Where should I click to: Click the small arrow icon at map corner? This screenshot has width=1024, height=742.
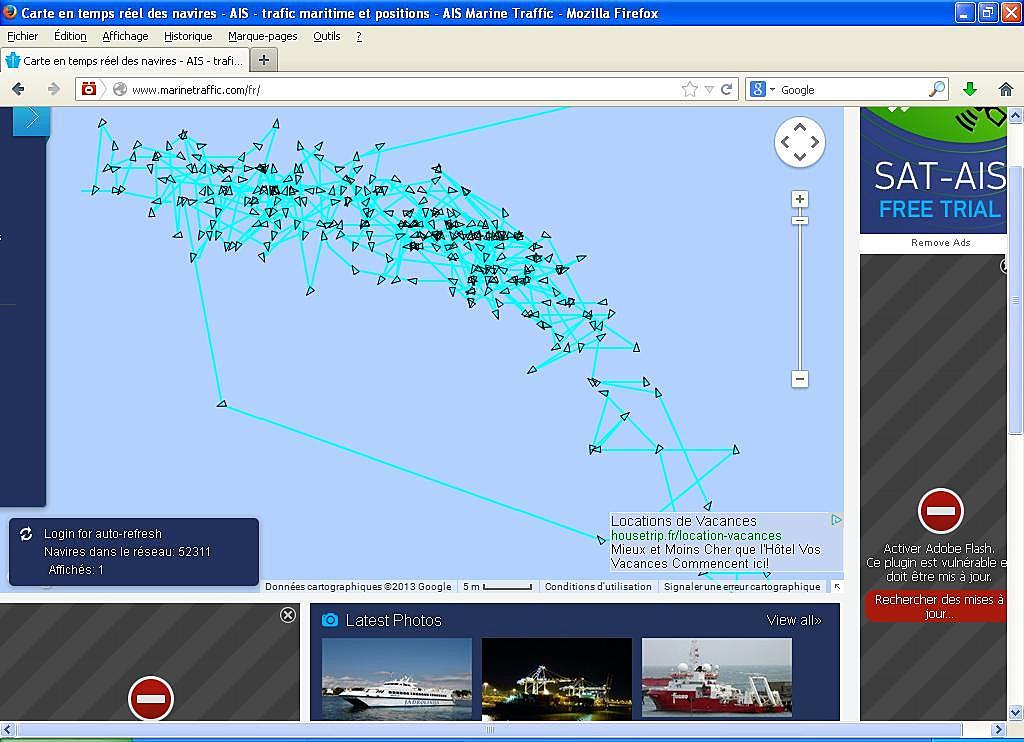(837, 587)
